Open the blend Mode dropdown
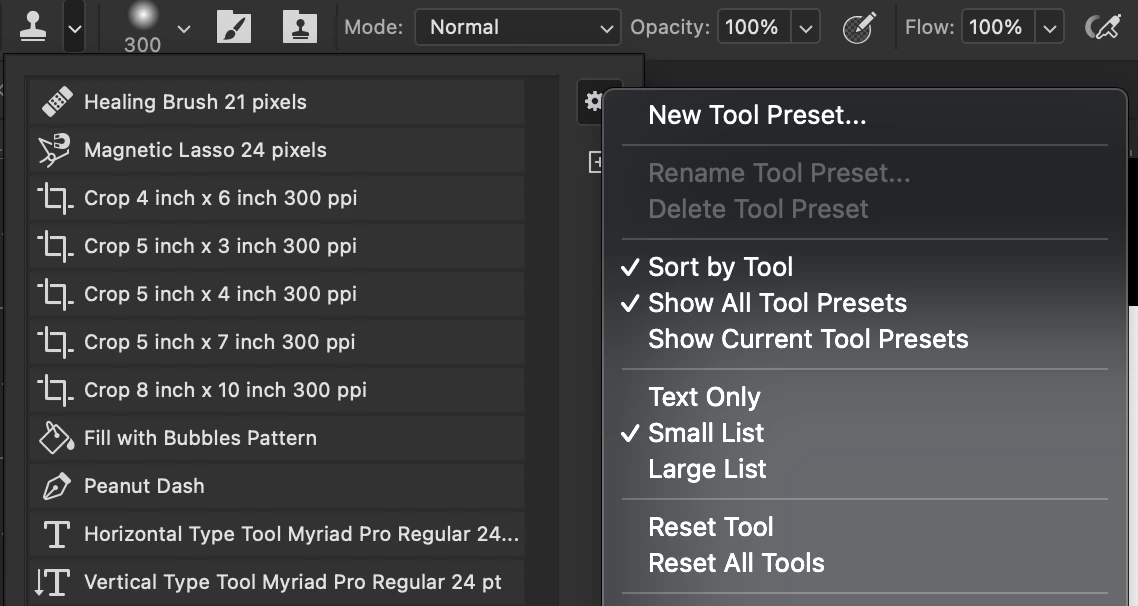The height and width of the screenshot is (606, 1138). 517,27
